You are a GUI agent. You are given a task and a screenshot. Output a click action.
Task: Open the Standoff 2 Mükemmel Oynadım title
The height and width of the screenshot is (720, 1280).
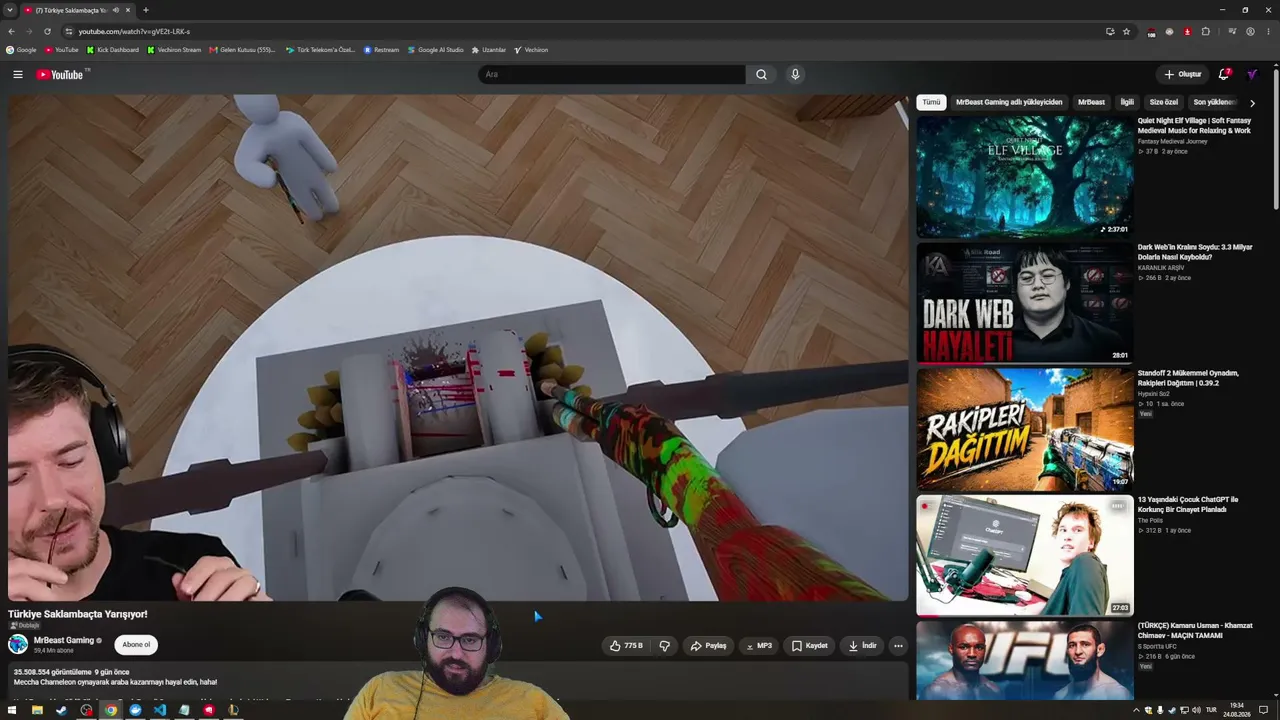pyautogui.click(x=1188, y=378)
